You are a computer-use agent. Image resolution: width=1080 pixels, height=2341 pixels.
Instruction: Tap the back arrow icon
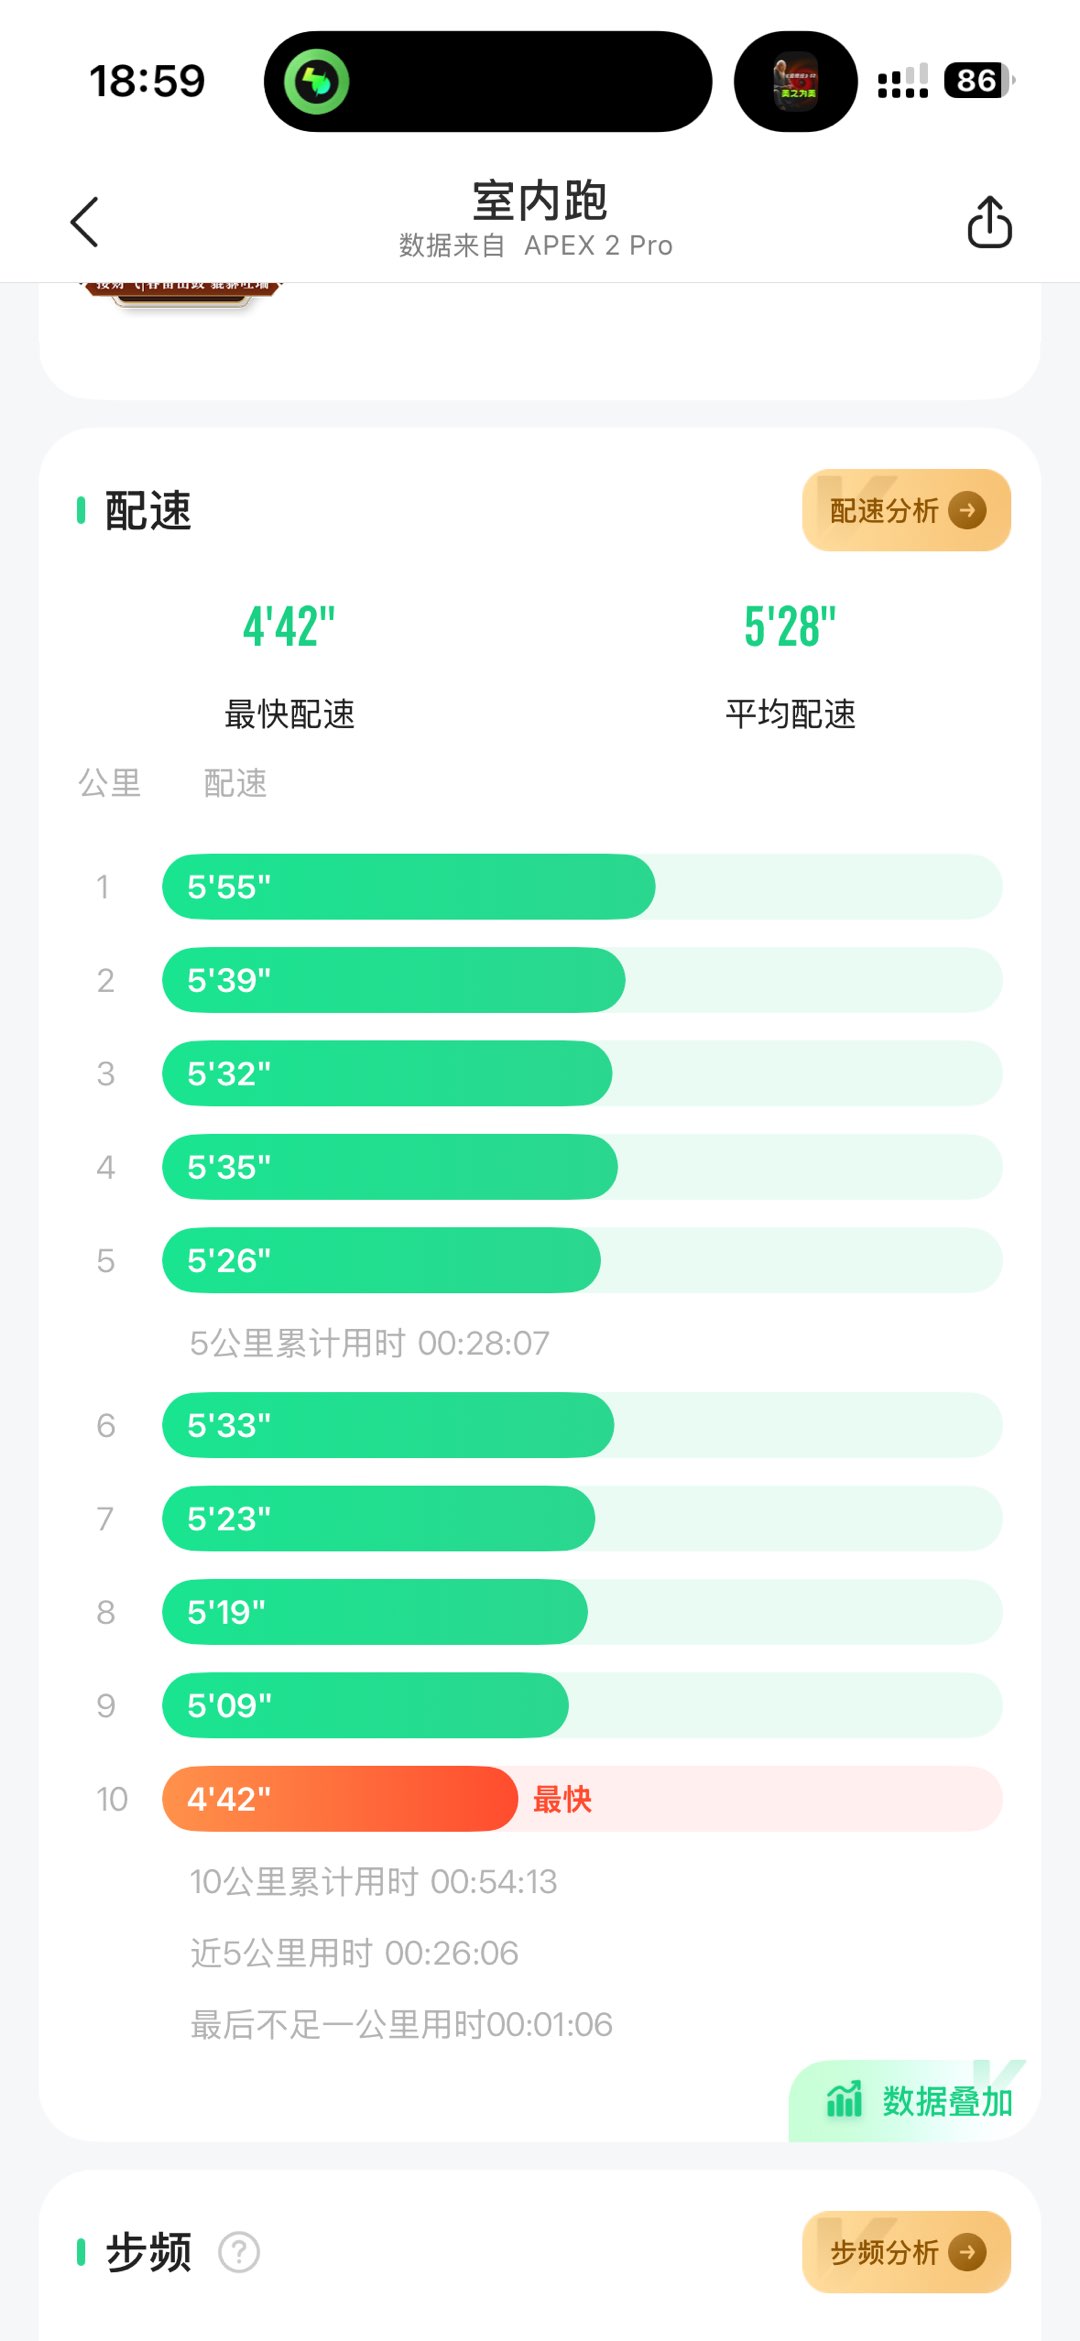click(x=85, y=221)
